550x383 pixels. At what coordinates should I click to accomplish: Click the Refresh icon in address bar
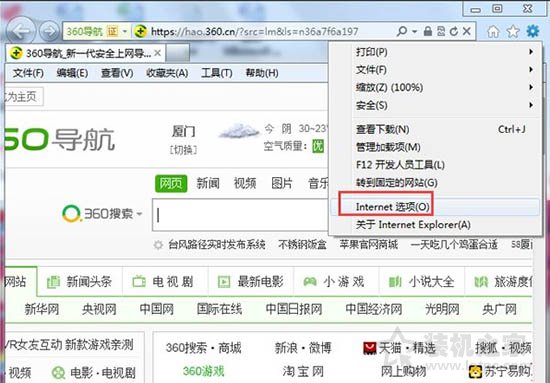tap(454, 32)
